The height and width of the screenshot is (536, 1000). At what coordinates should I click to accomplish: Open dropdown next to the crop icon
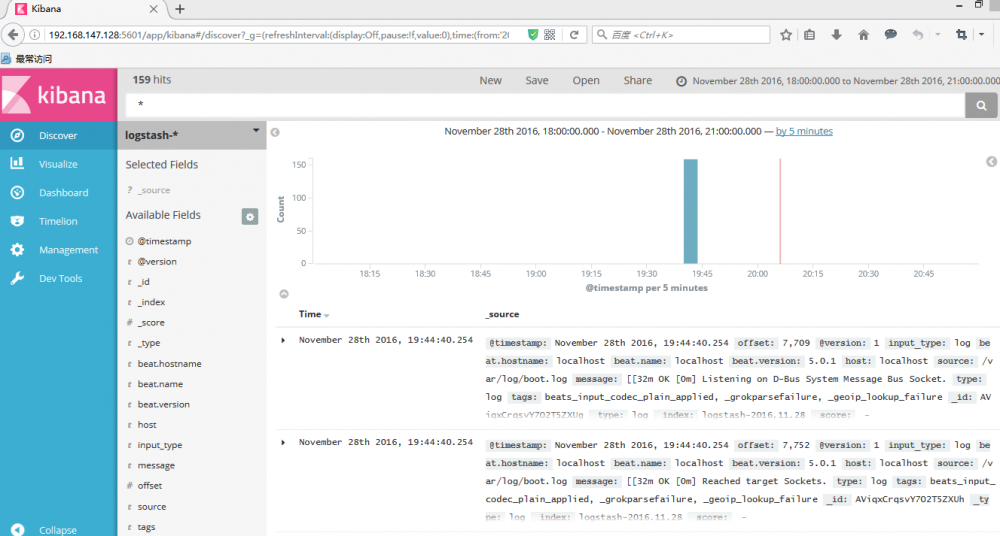[982, 34]
